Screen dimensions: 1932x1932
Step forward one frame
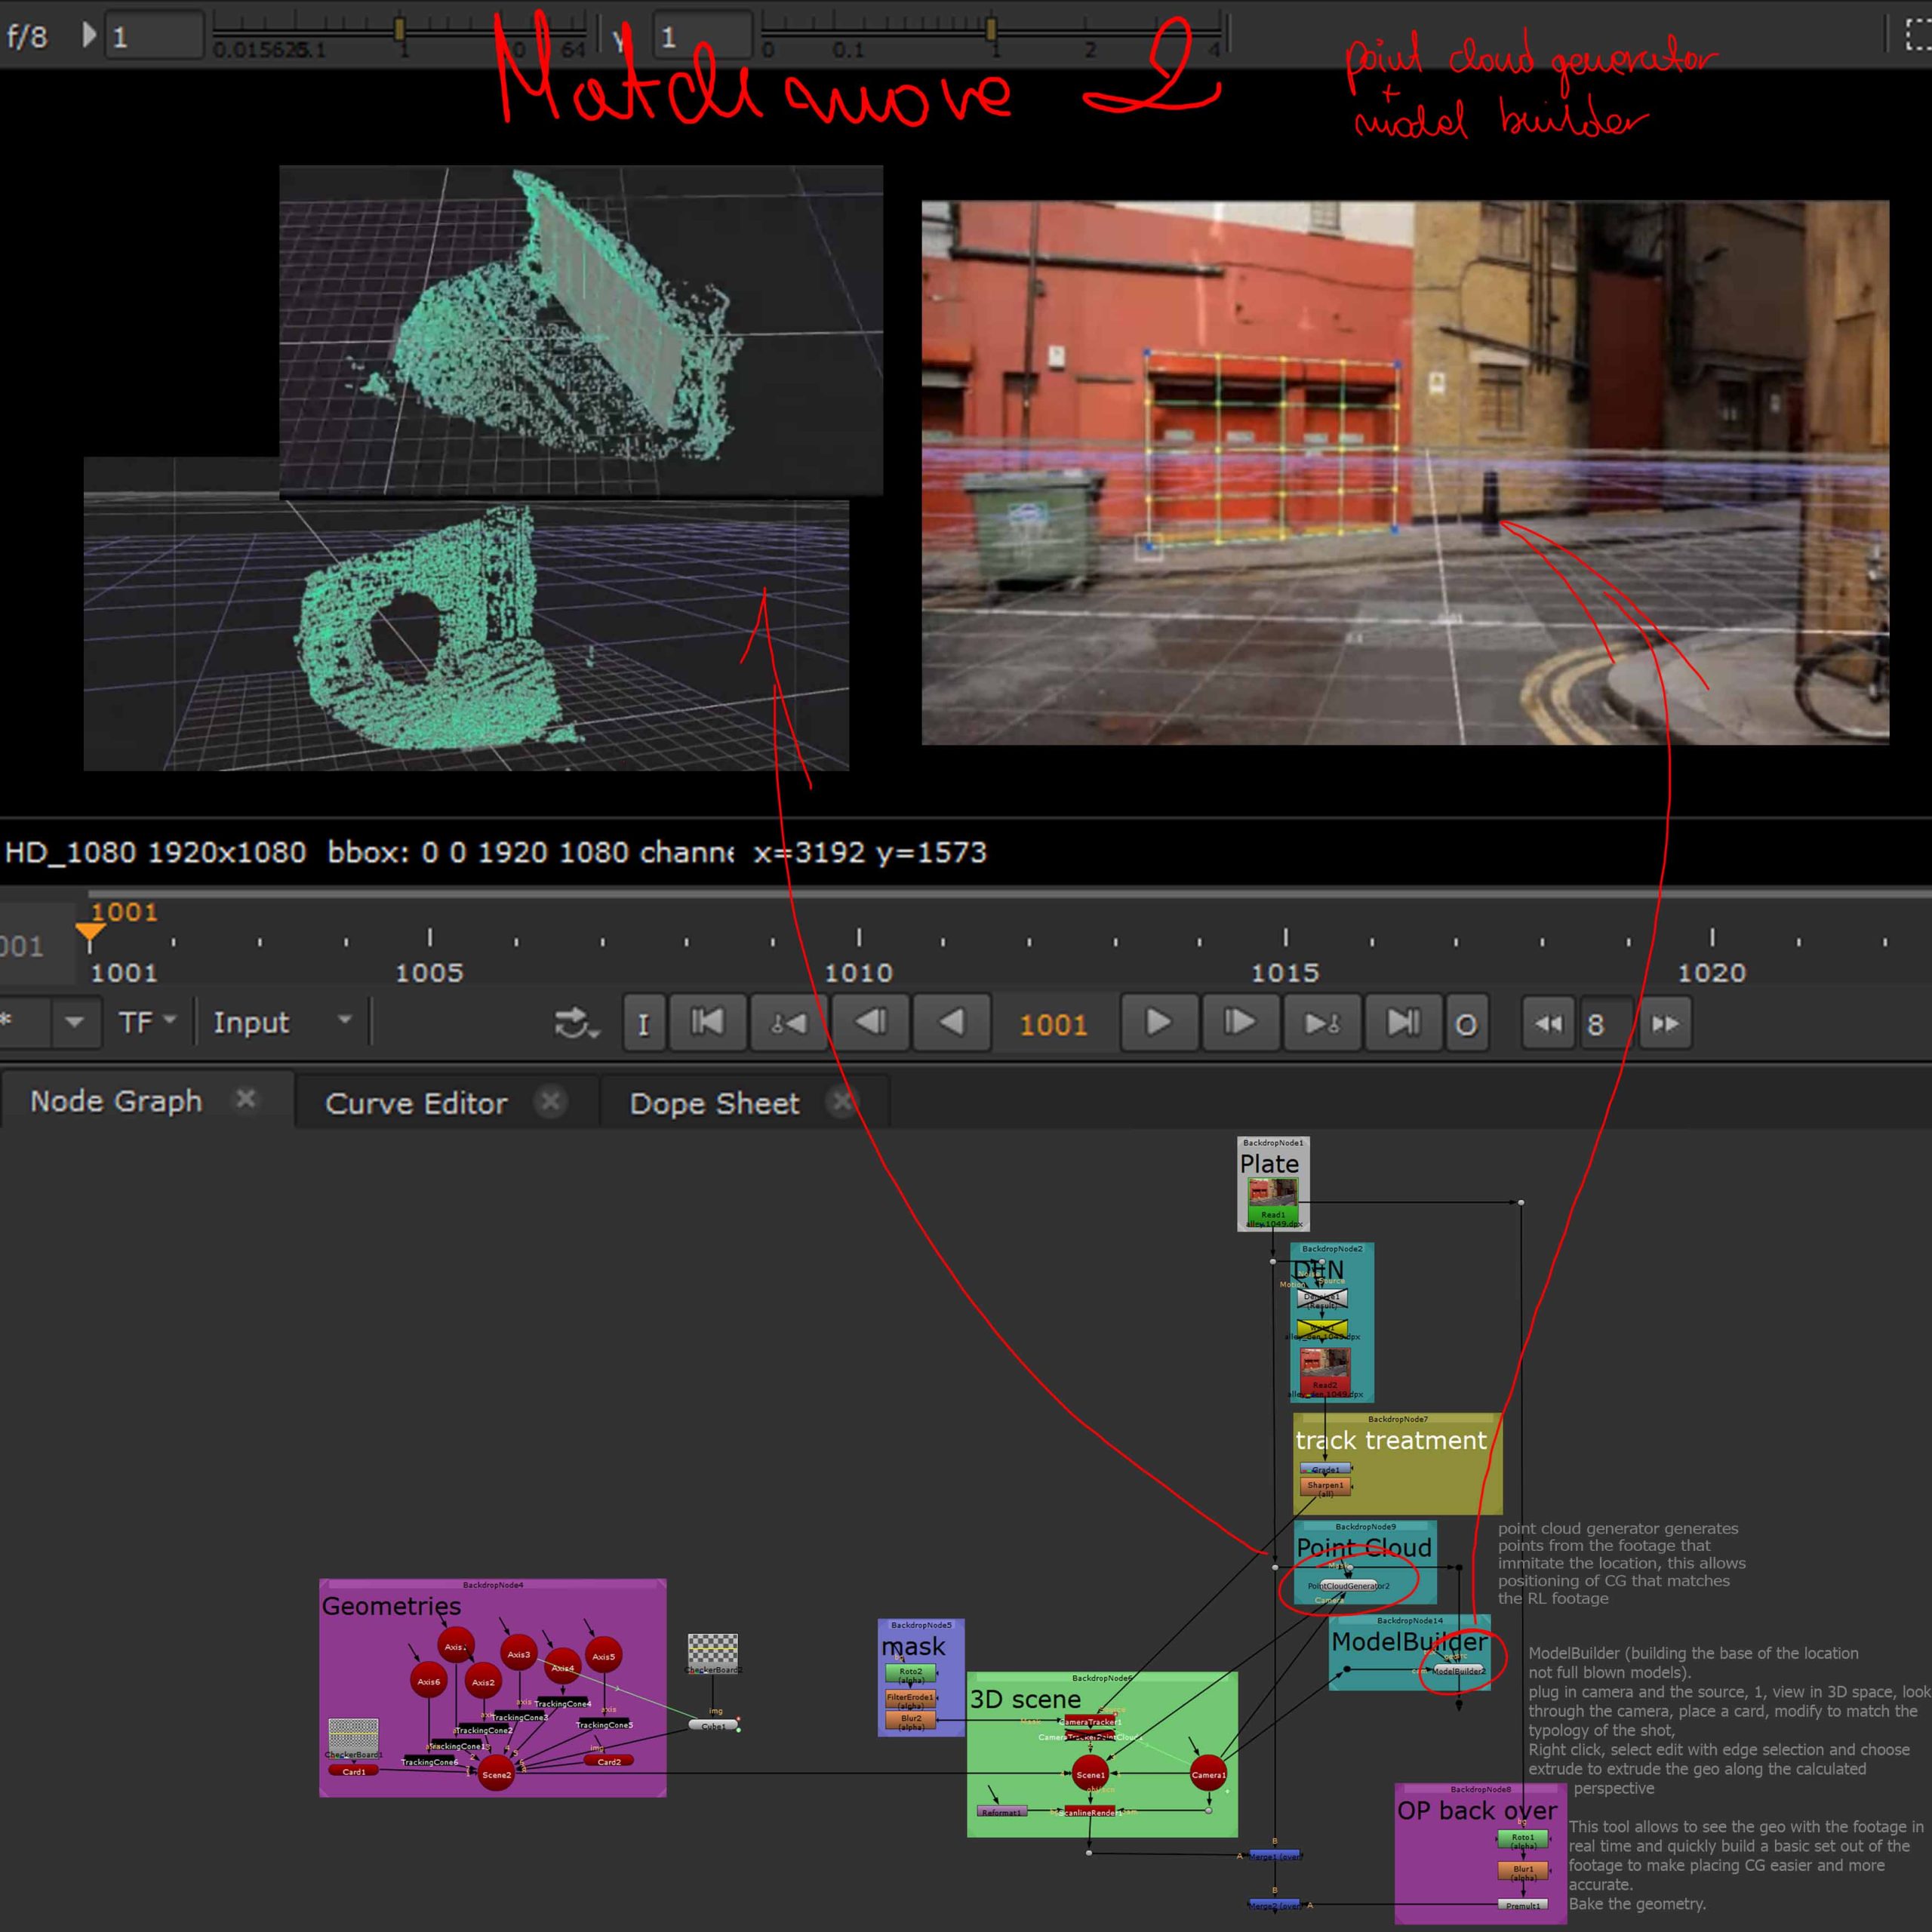[x=1240, y=1022]
